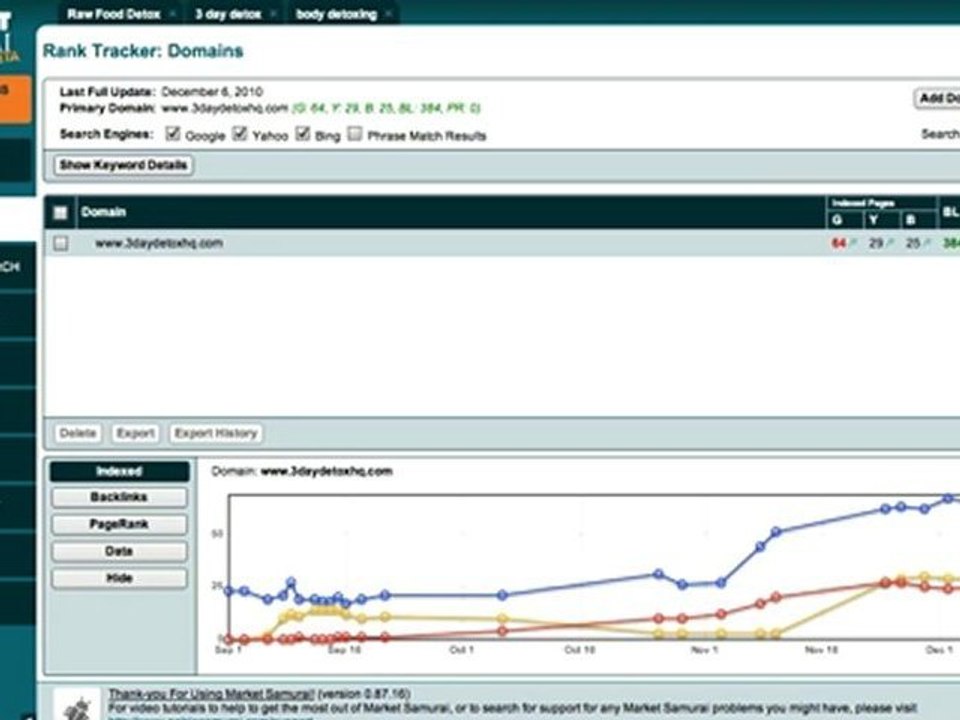The image size is (960, 720).
Task: Click the Google indexed value 64
Action: pos(838,243)
